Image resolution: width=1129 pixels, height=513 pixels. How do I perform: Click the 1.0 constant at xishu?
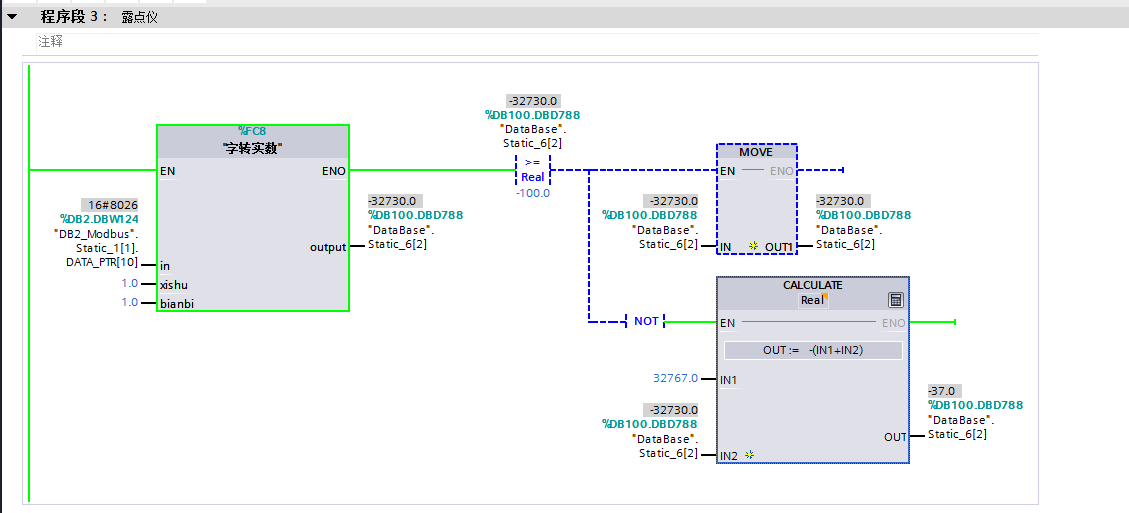[130, 284]
